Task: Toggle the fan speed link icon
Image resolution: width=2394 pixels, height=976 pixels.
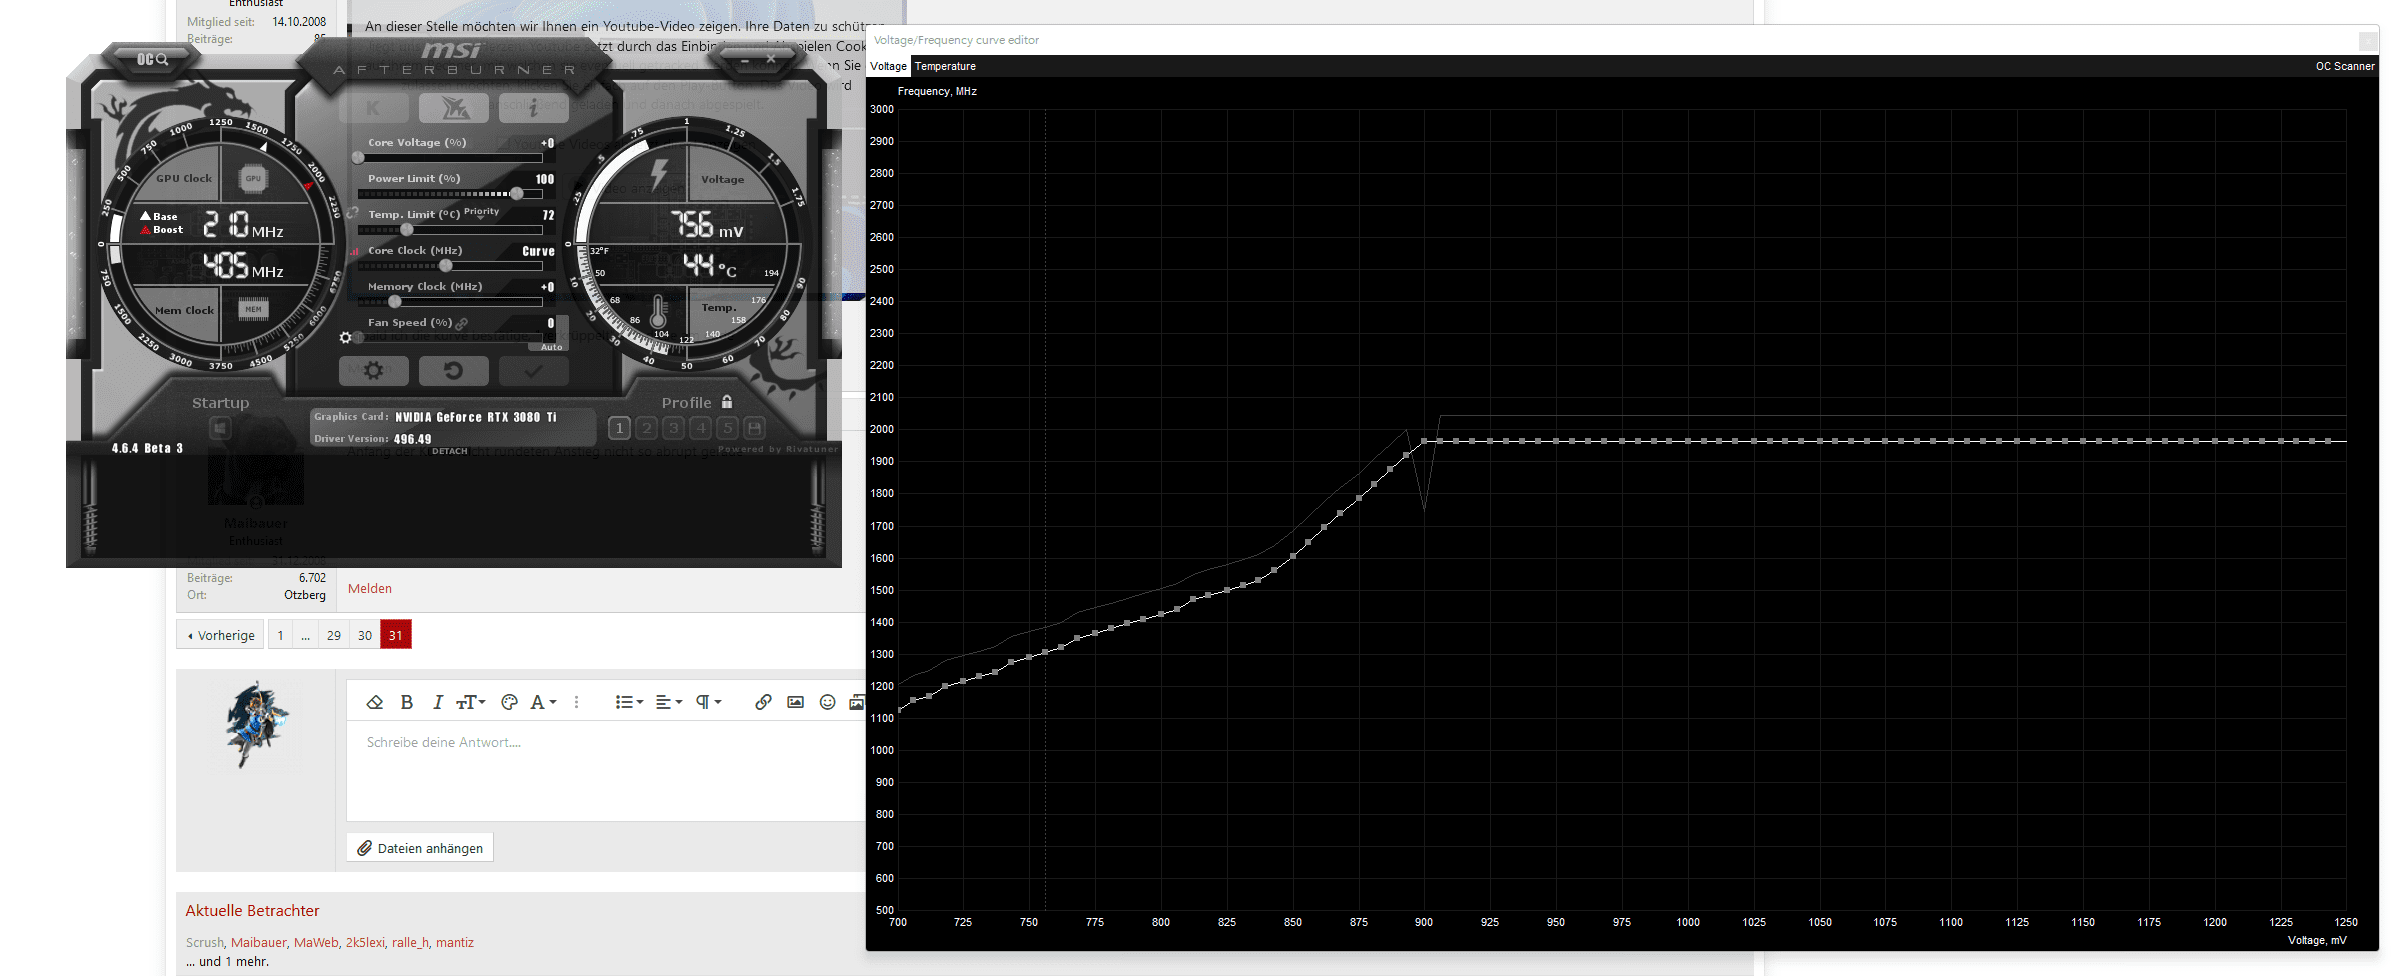Action: 462,323
